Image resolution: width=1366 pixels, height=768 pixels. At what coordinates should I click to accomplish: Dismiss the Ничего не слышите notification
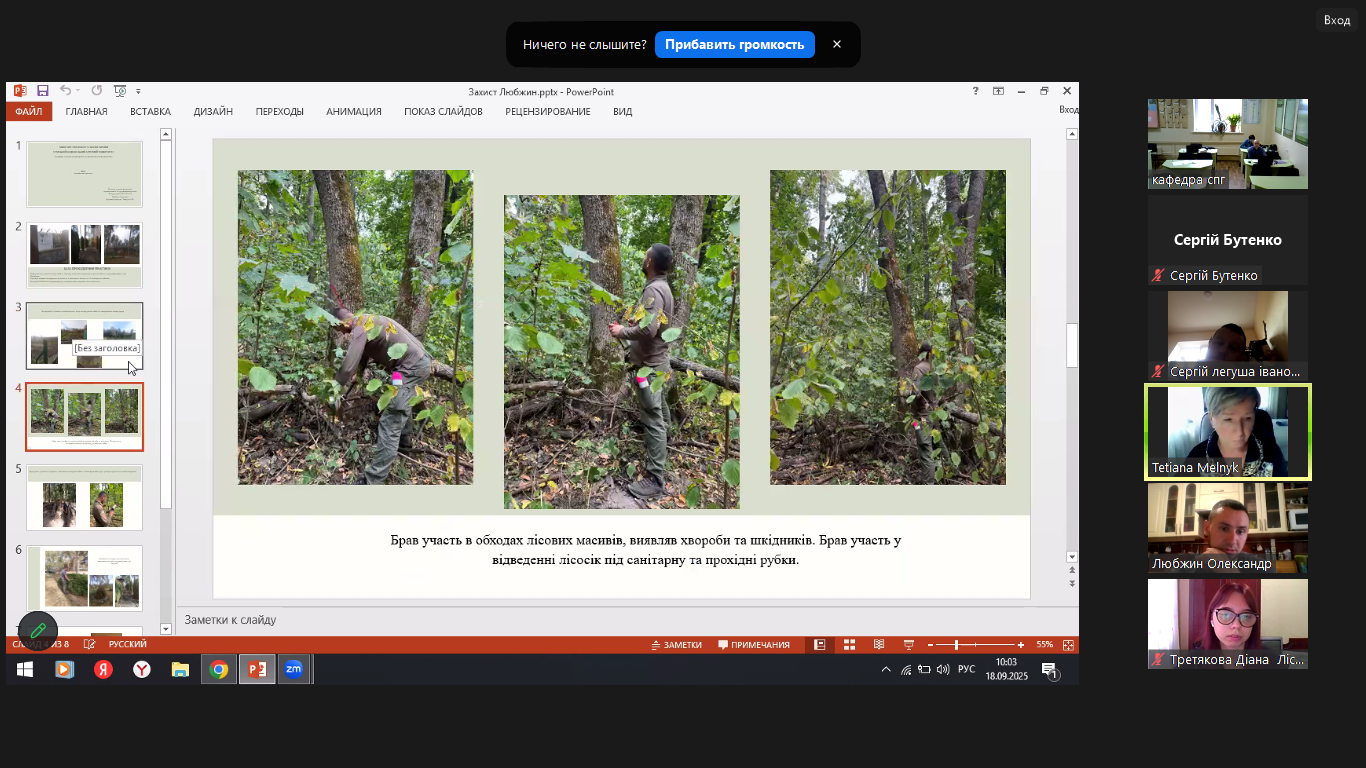click(x=837, y=45)
